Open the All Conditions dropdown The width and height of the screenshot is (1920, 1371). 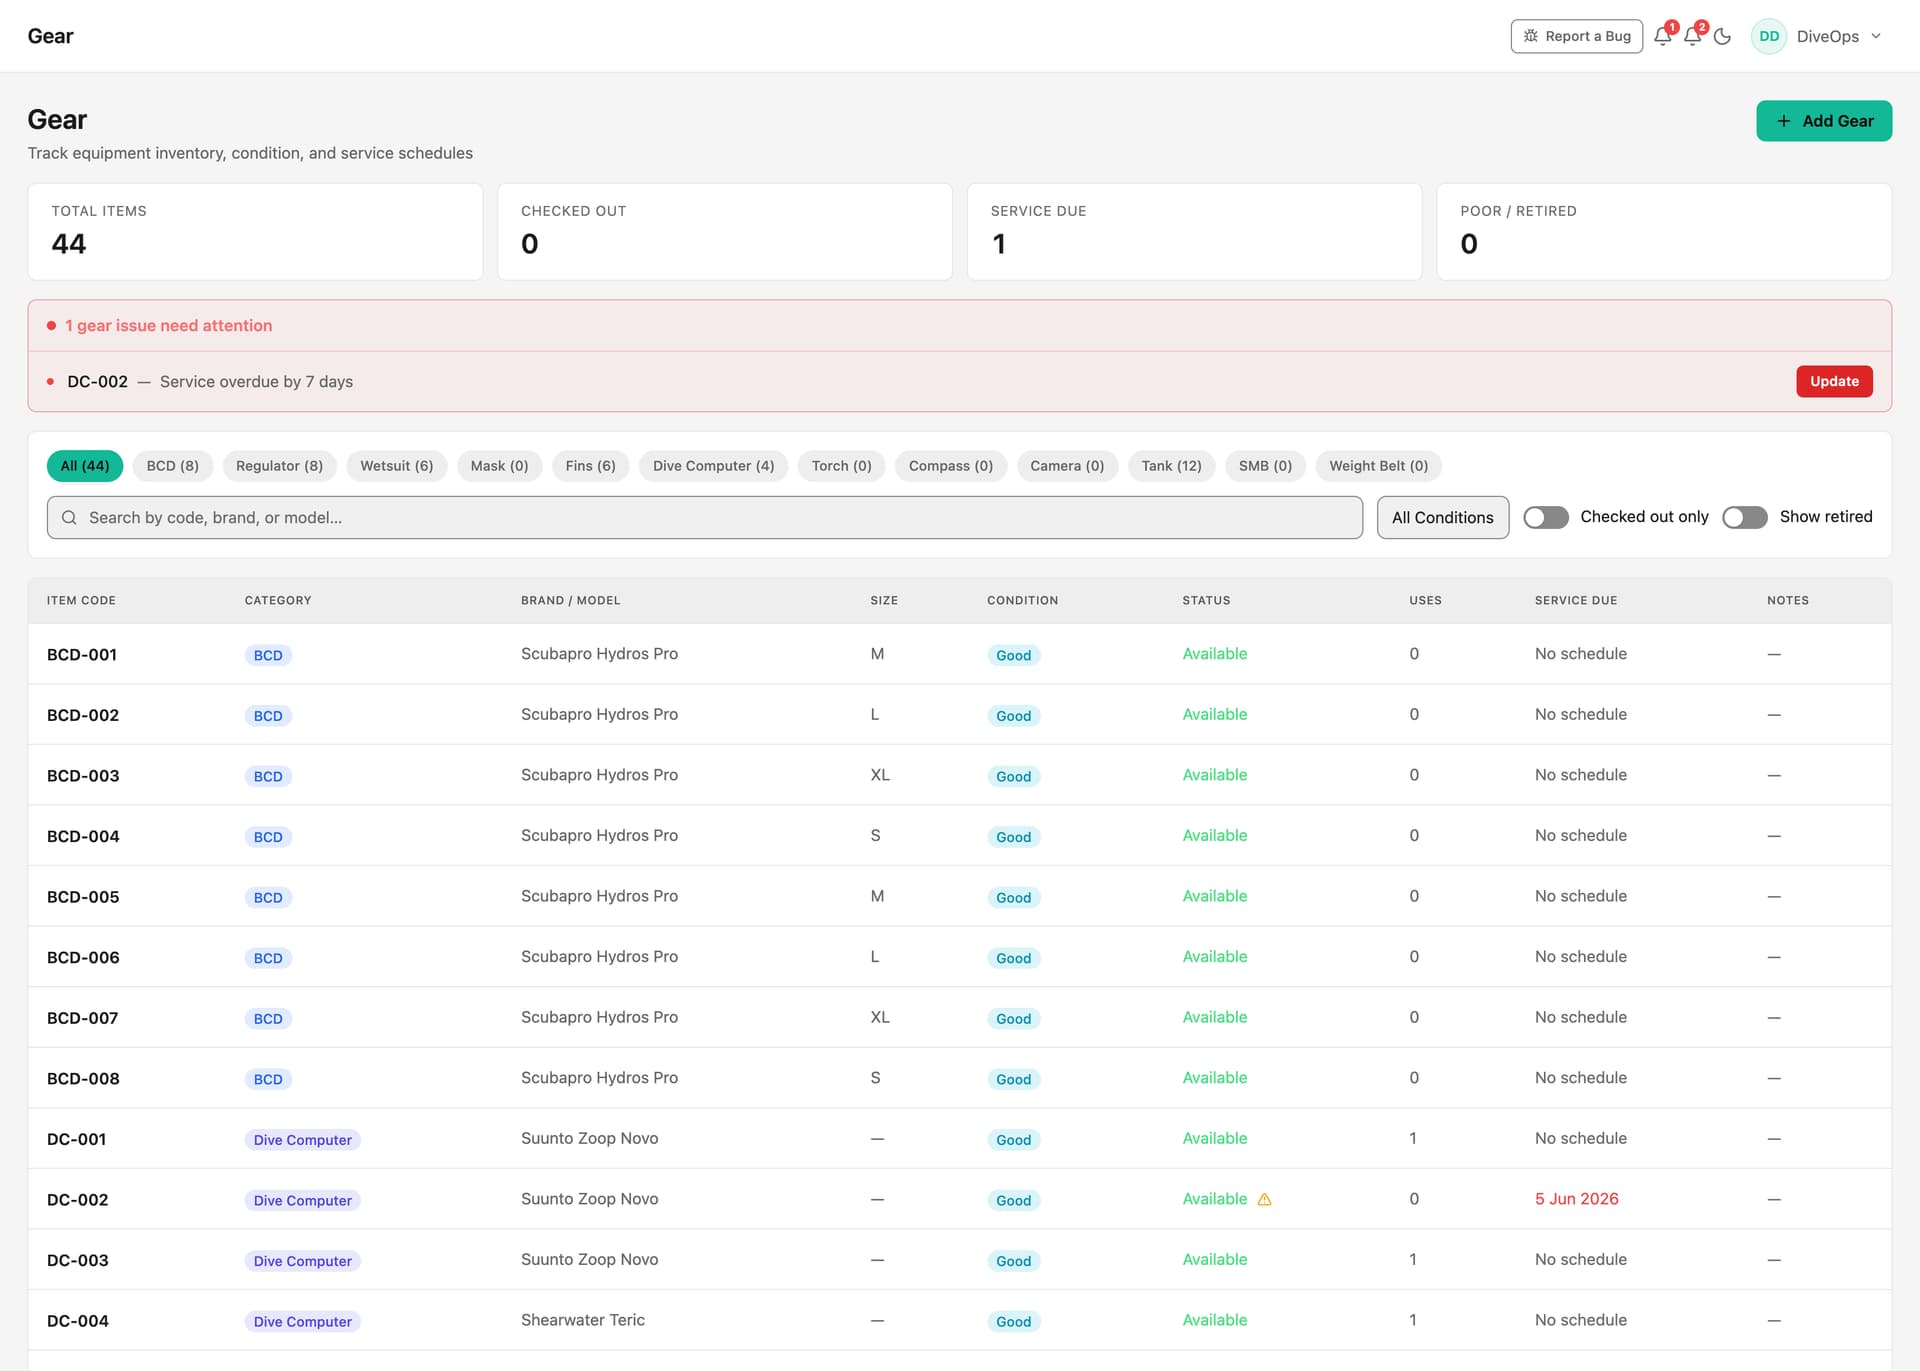point(1442,517)
